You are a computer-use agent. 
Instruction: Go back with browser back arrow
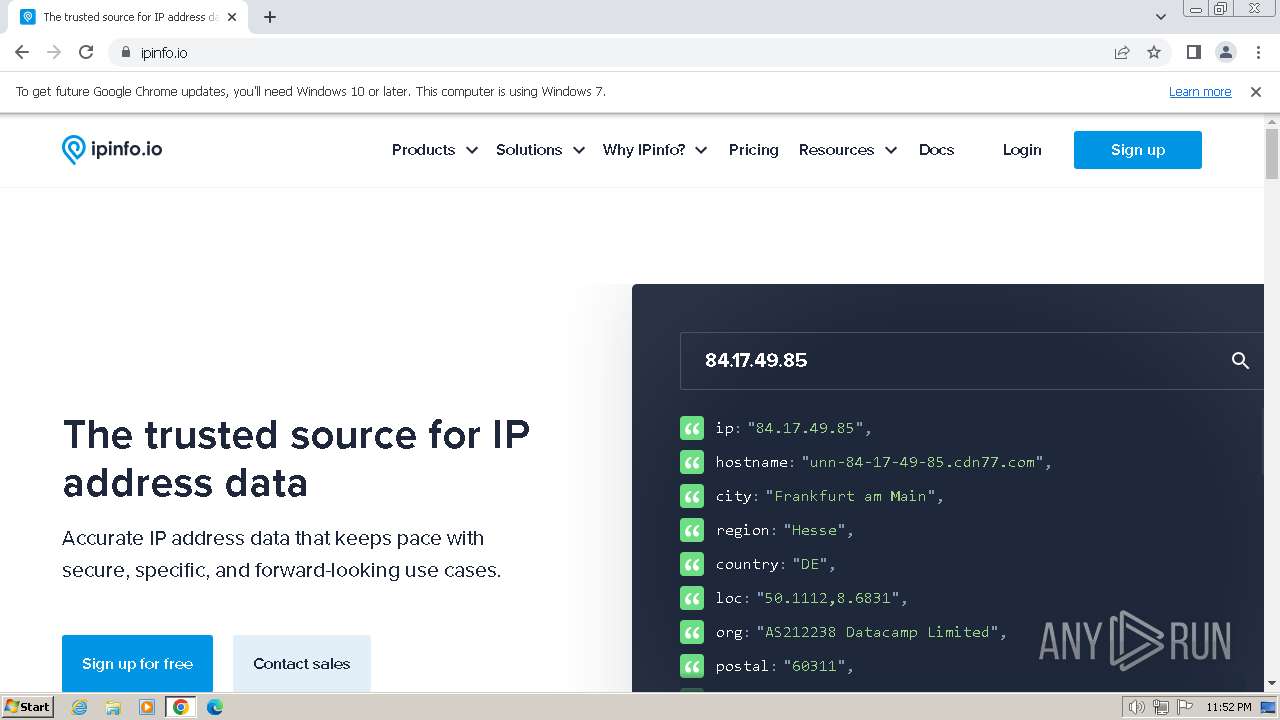22,52
